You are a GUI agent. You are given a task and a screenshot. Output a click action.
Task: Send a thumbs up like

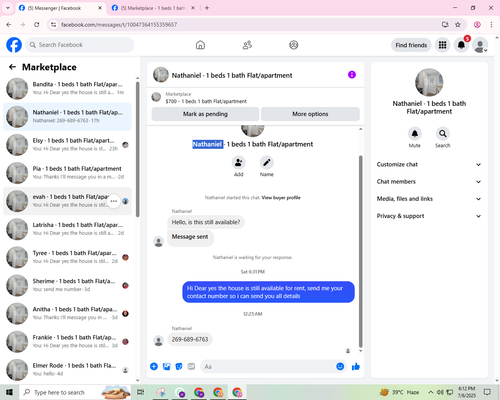(356, 367)
